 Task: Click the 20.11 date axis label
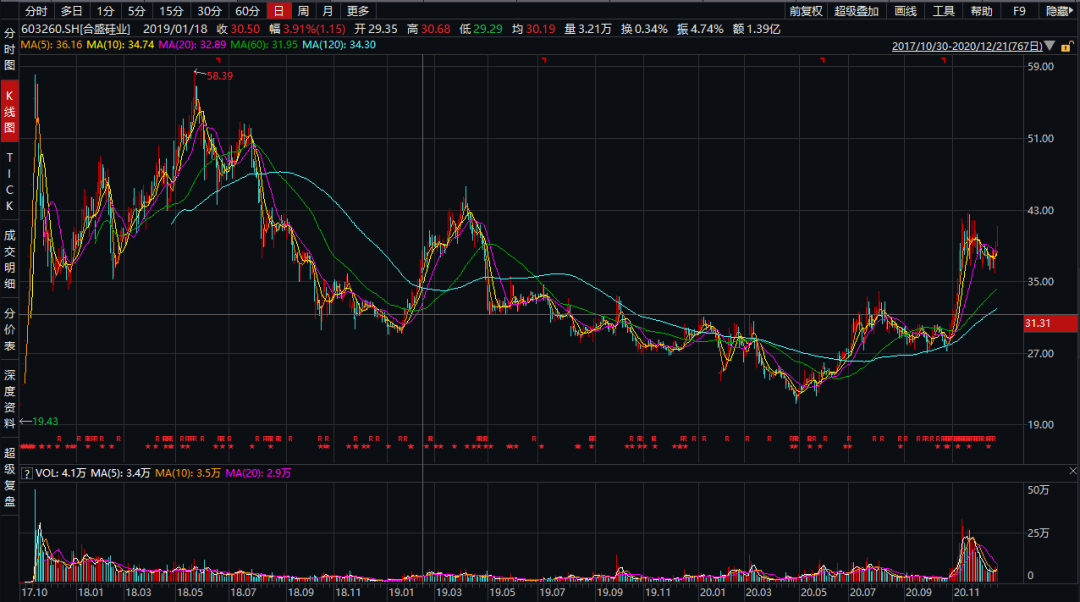coord(966,592)
